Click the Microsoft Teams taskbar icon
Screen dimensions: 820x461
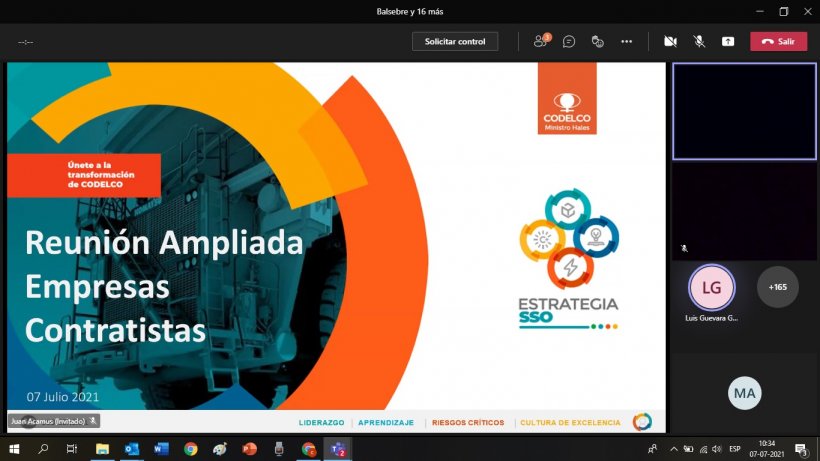pos(338,448)
